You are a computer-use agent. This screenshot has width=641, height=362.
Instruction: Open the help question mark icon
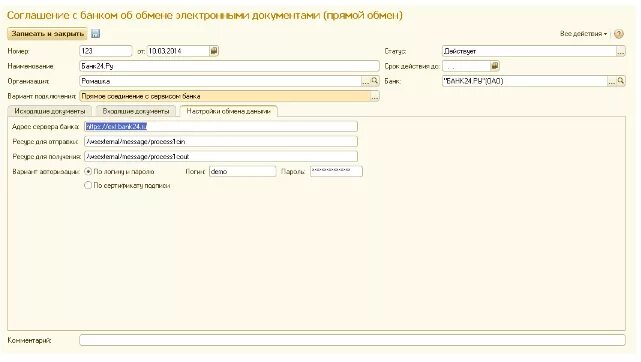point(619,34)
